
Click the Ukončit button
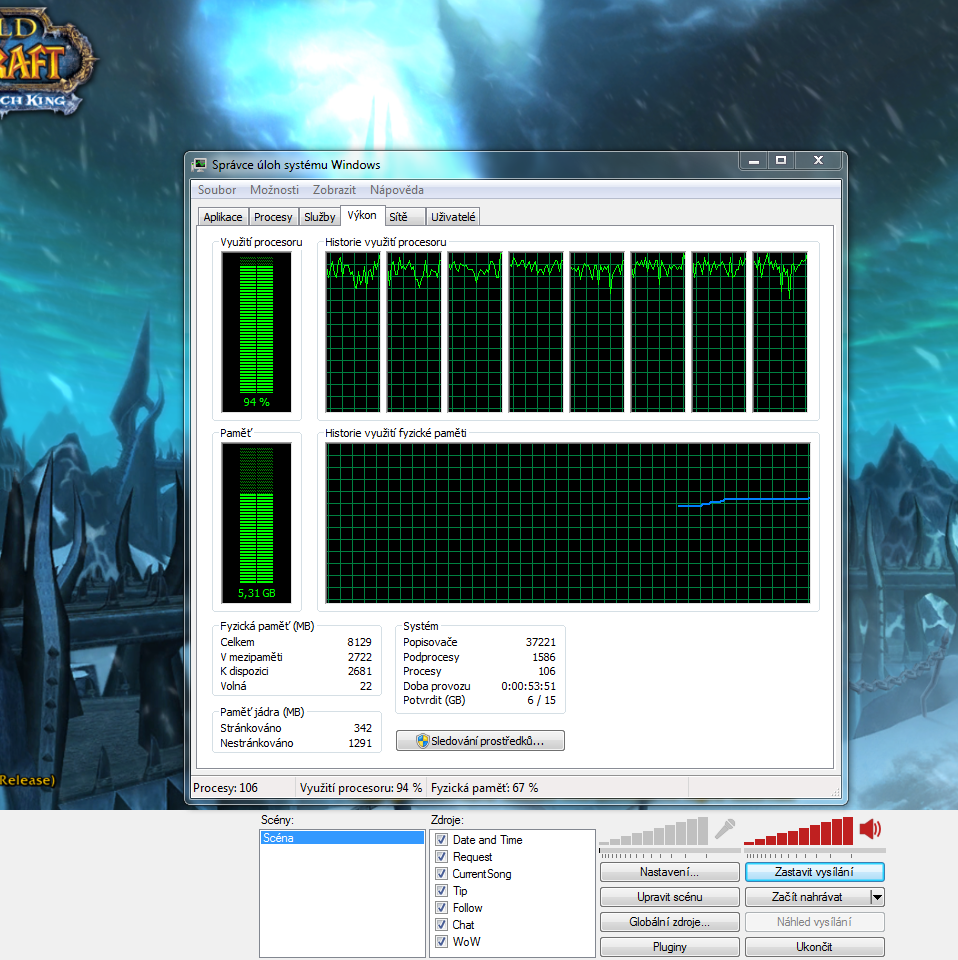pos(815,947)
